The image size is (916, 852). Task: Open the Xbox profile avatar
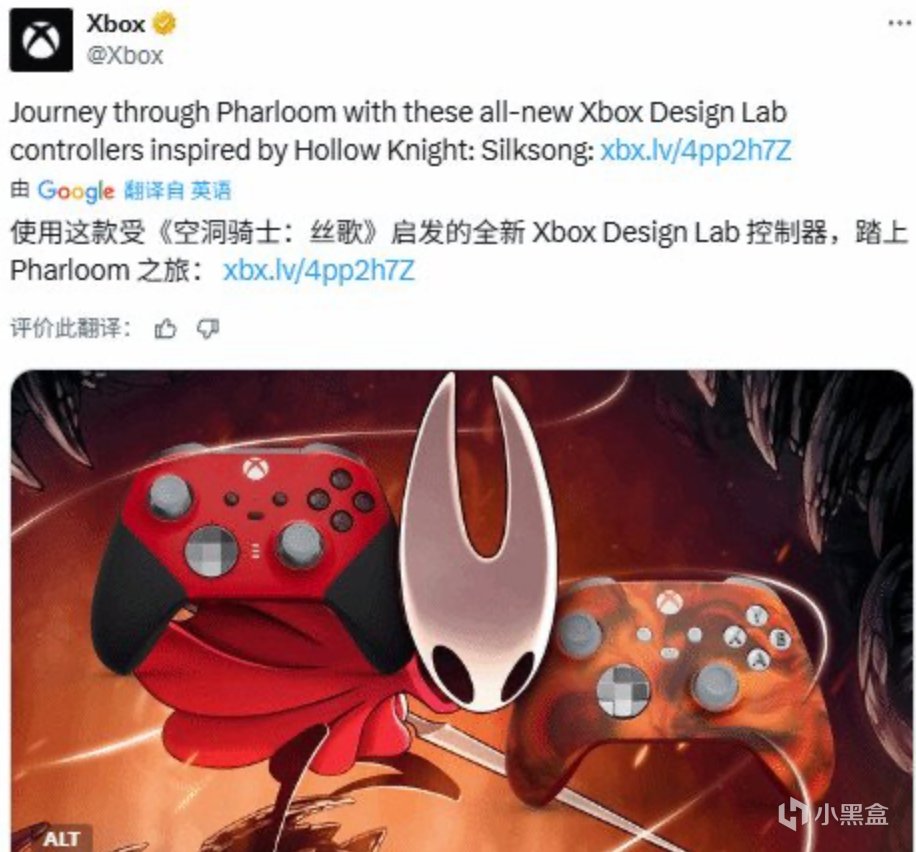(41, 40)
